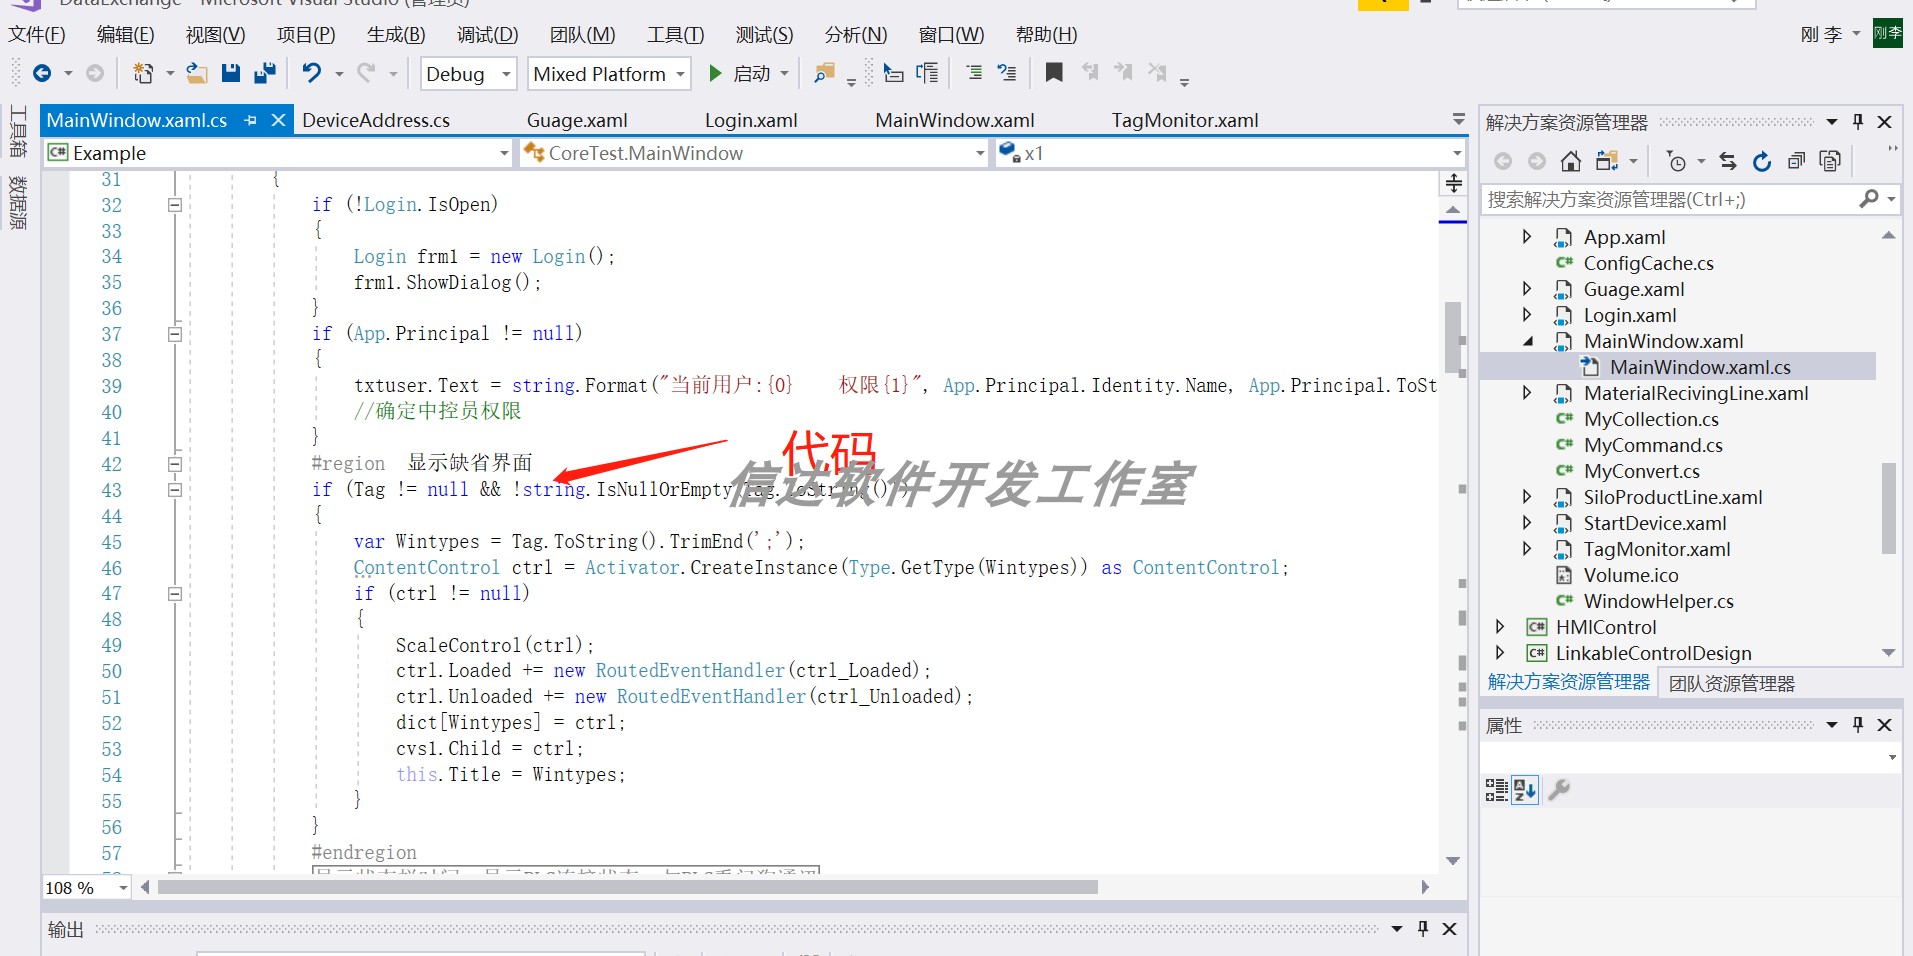Screen dimensions: 1913x956
Task: Toggle auto-hide pin on Solution Explorer panel
Action: (x=1858, y=122)
